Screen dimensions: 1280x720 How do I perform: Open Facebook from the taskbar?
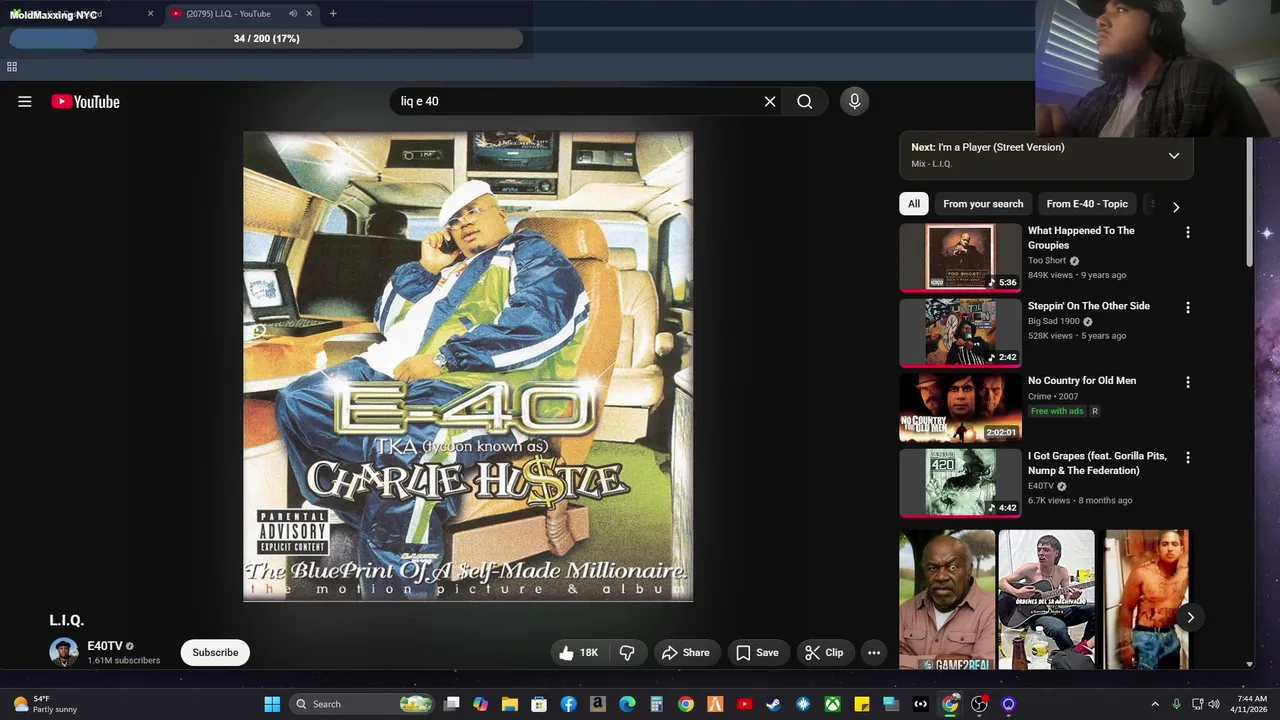coord(569,704)
